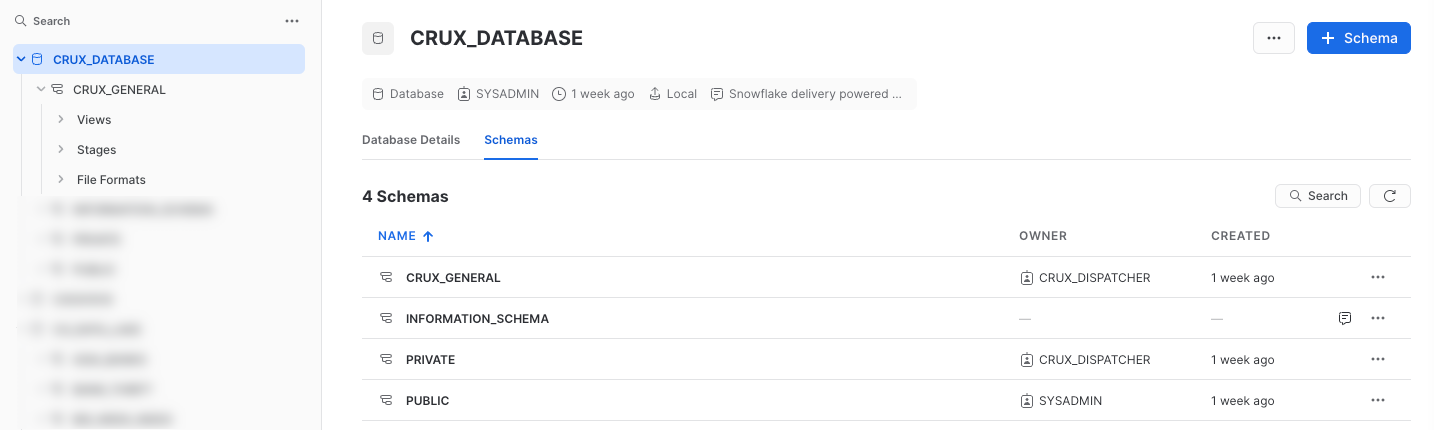This screenshot has height=430, width=1434.
Task: Select CRUX_DATABASE in the object tree
Action: coord(159,59)
